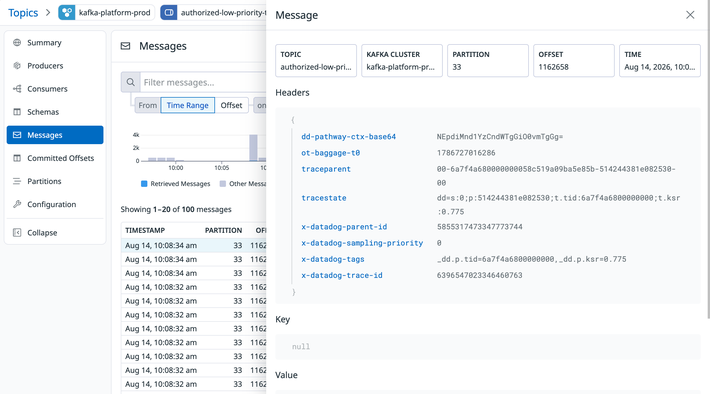Focus the Filter messages input

point(203,82)
